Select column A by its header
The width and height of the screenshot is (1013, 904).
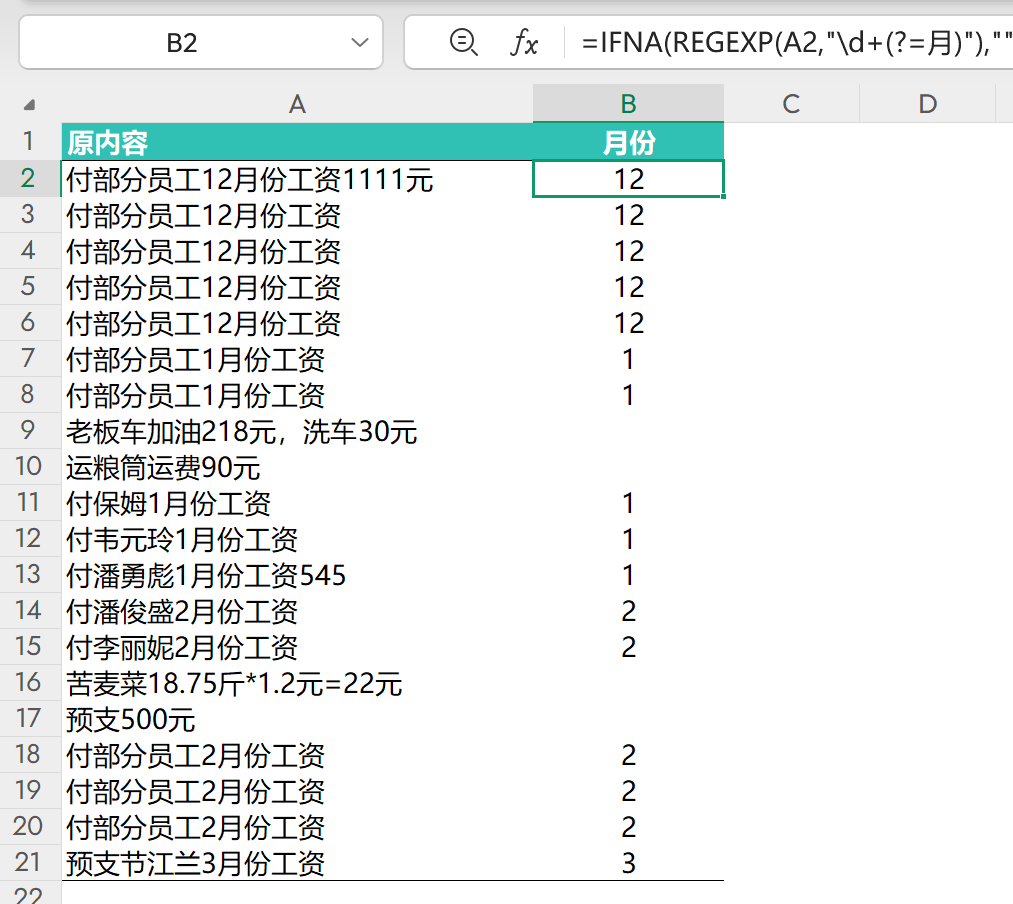296,103
